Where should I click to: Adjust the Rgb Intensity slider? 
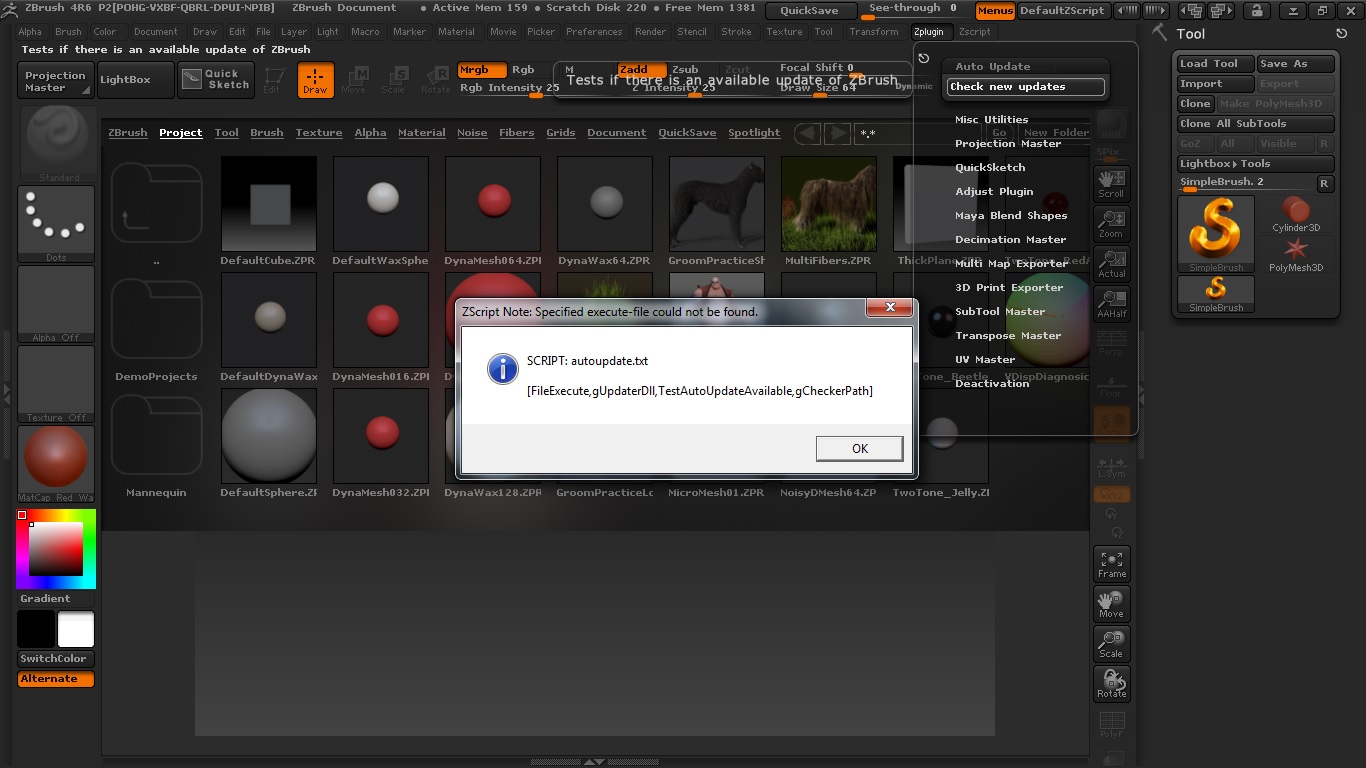pos(509,89)
